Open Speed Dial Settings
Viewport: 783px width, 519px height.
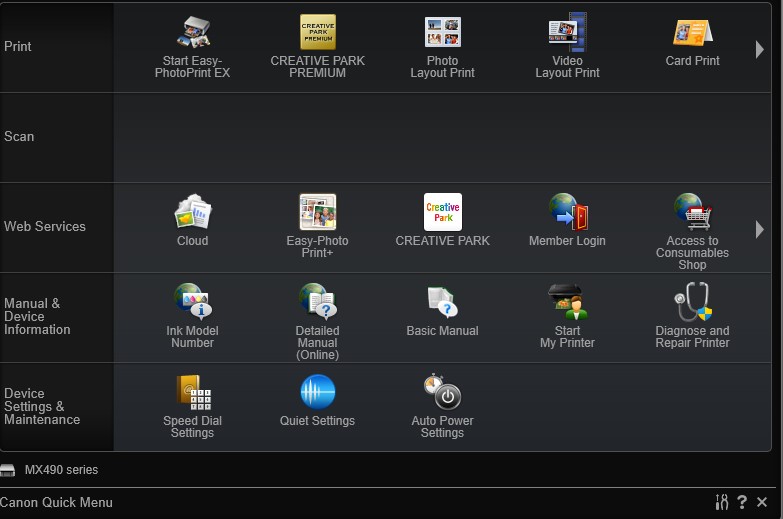click(x=192, y=392)
